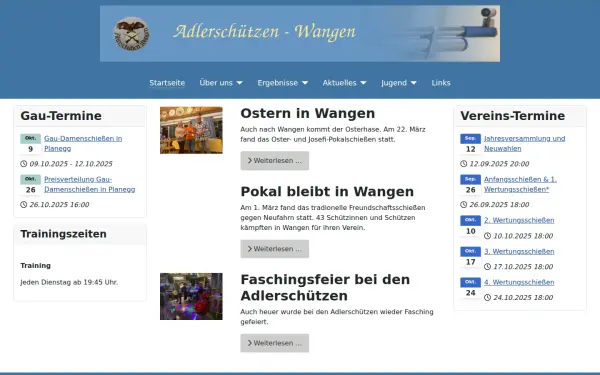Viewport: 600px width, 375px height.
Task: Click the Okt. 9 calendar date badge
Action: click(x=31, y=143)
